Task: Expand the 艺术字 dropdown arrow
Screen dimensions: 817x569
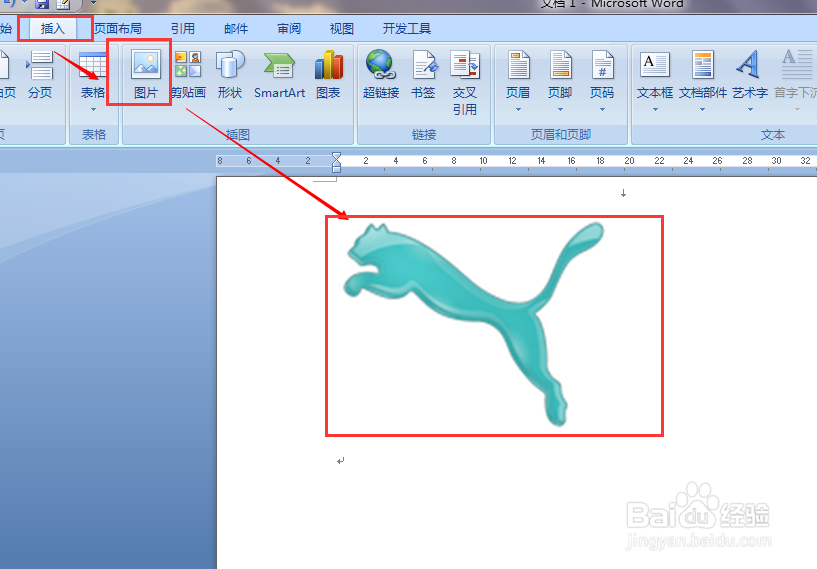Action: pos(750,109)
